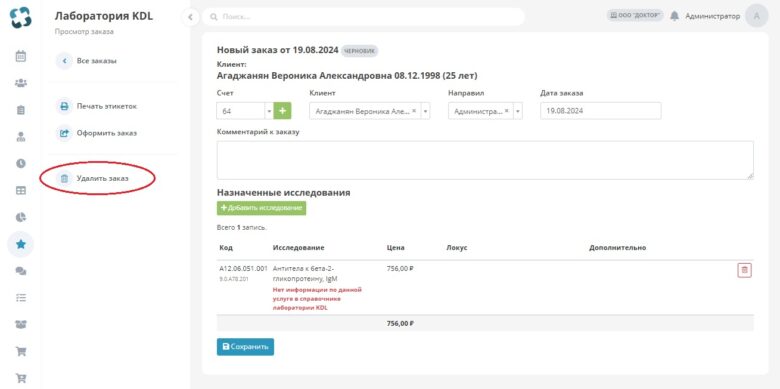Open the task list sidebar icon
Image resolution: width=780 pixels, height=389 pixels.
[20, 298]
